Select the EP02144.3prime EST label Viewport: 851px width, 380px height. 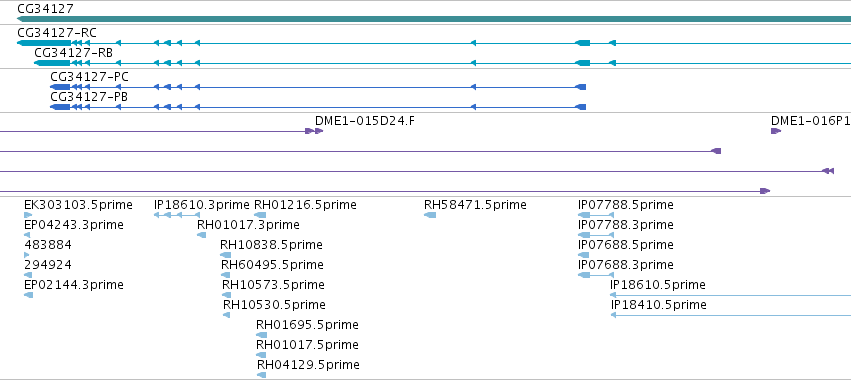tap(74, 284)
